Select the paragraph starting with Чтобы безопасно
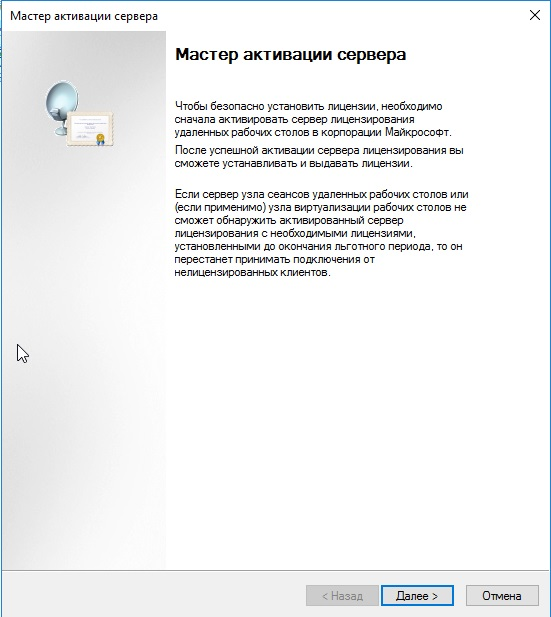The height and width of the screenshot is (617, 551). coord(313,119)
